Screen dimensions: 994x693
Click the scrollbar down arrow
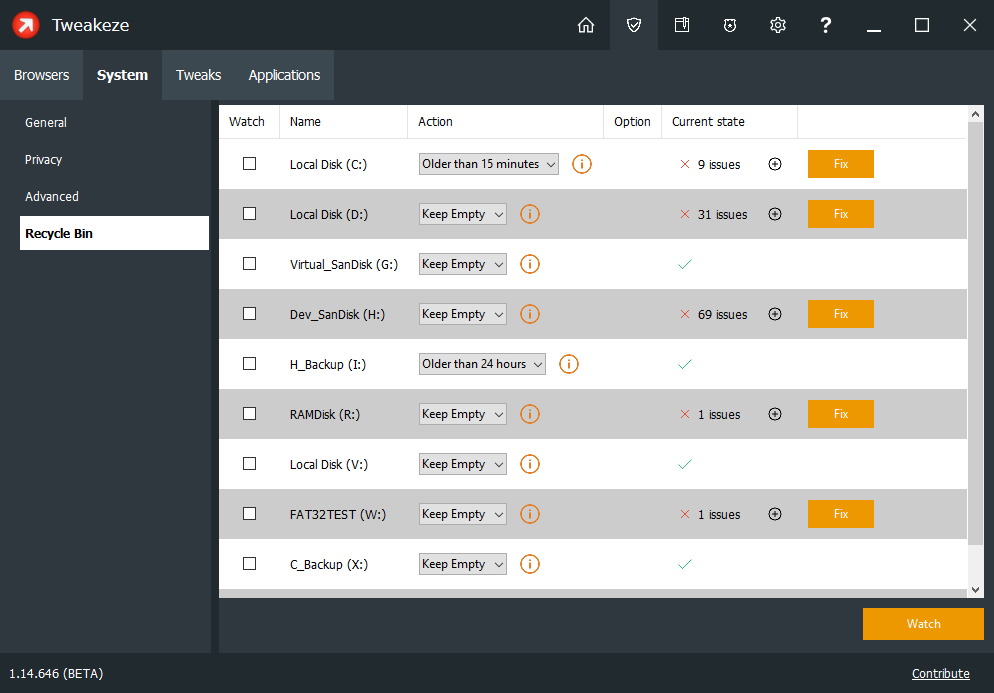[x=976, y=590]
